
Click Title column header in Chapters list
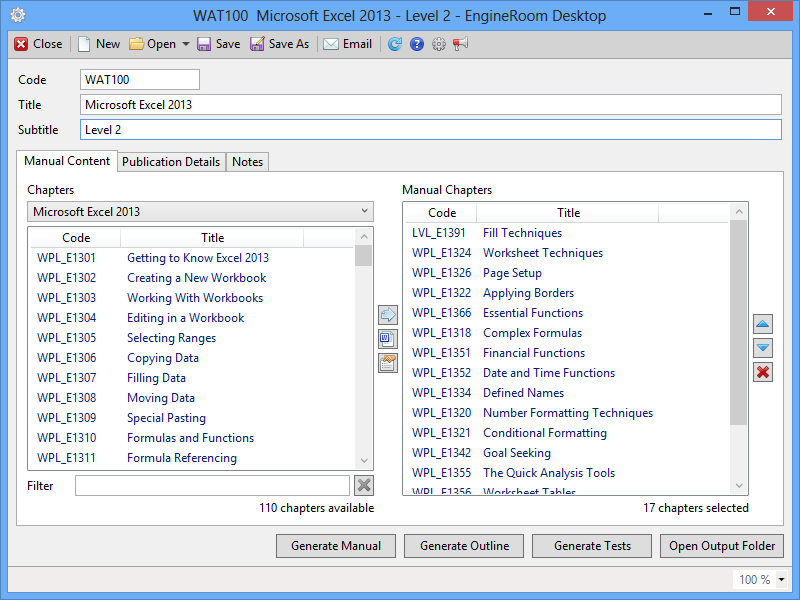pos(212,238)
